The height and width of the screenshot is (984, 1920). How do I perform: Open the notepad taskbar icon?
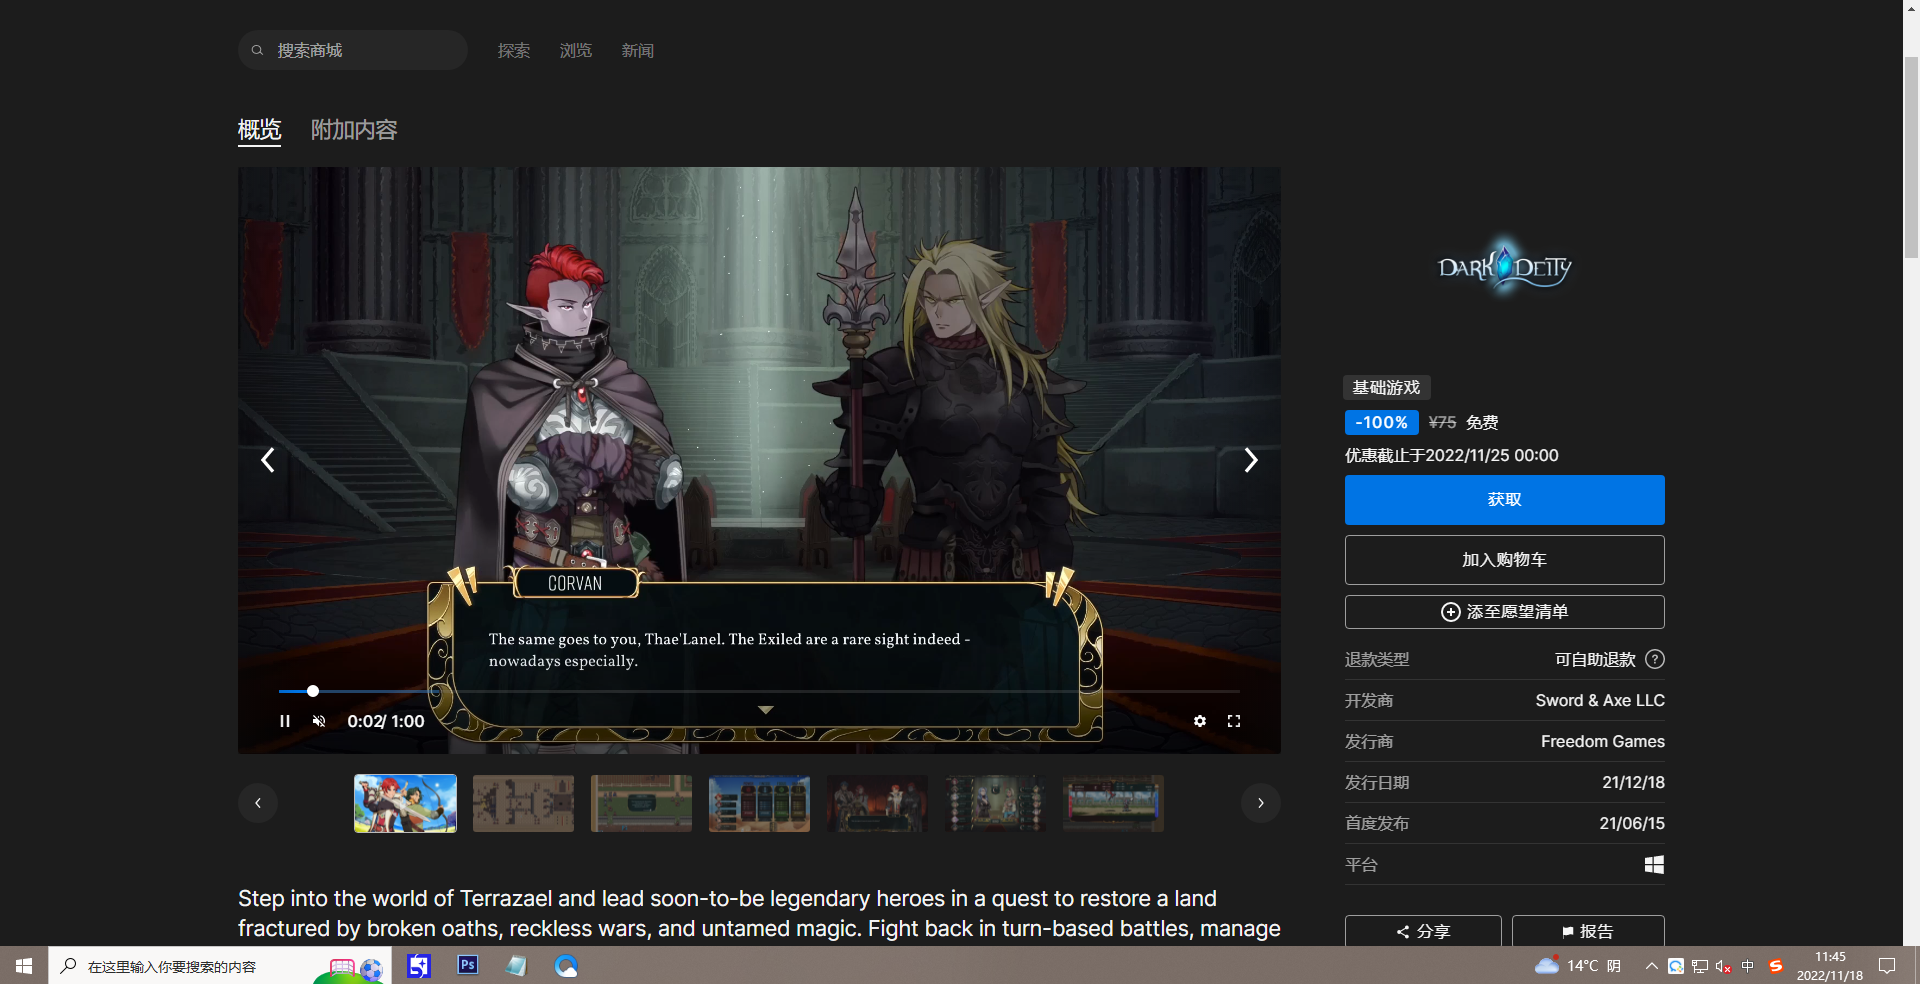516,966
